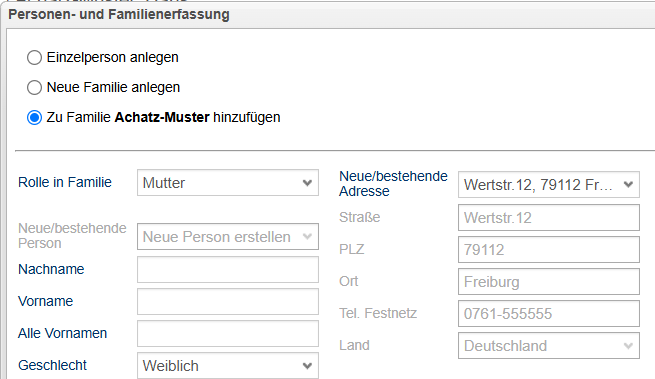Image resolution: width=655 pixels, height=379 pixels.
Task: Click the Straße label
Action: point(360,217)
